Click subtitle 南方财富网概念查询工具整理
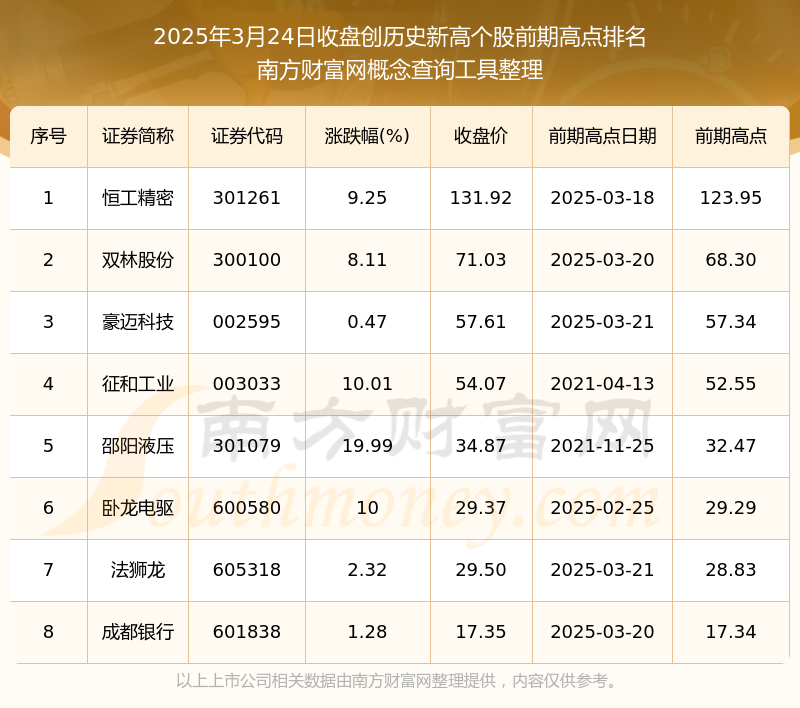 click(x=400, y=70)
